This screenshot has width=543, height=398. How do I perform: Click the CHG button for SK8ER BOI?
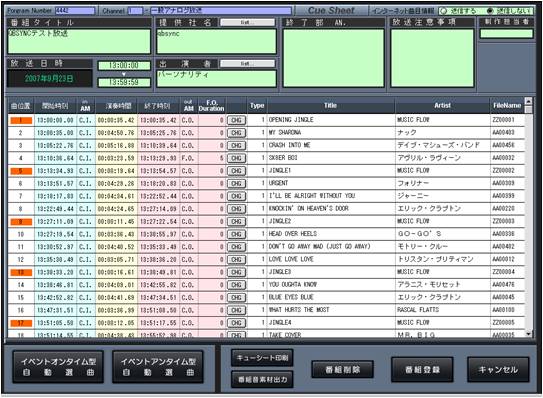pyautogui.click(x=236, y=158)
